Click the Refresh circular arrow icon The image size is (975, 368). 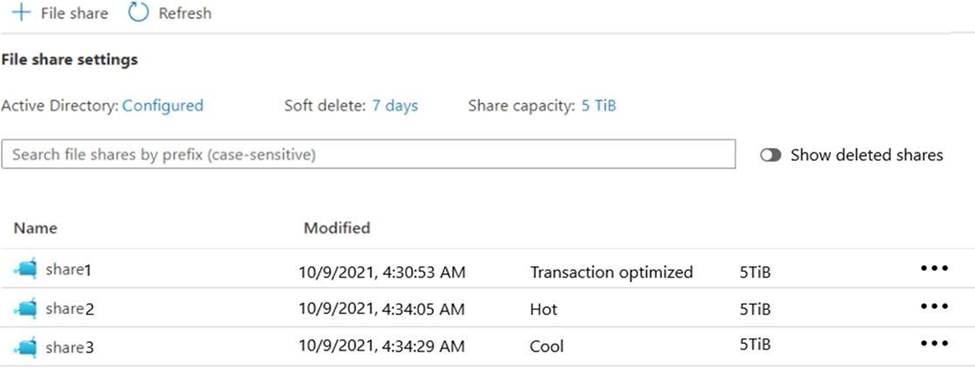point(139,12)
